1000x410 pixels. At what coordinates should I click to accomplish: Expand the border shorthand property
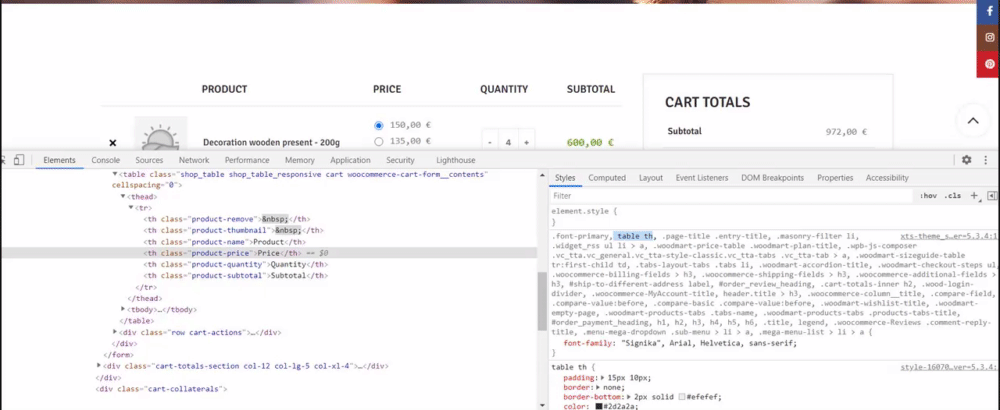(x=599, y=387)
